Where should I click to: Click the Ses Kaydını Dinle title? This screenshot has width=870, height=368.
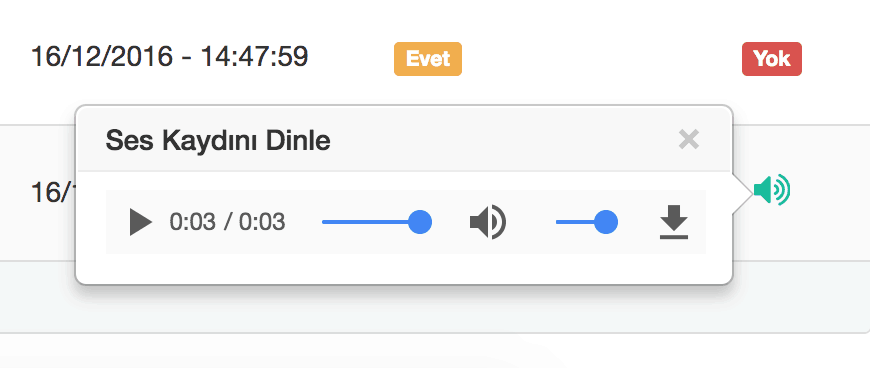(x=218, y=140)
